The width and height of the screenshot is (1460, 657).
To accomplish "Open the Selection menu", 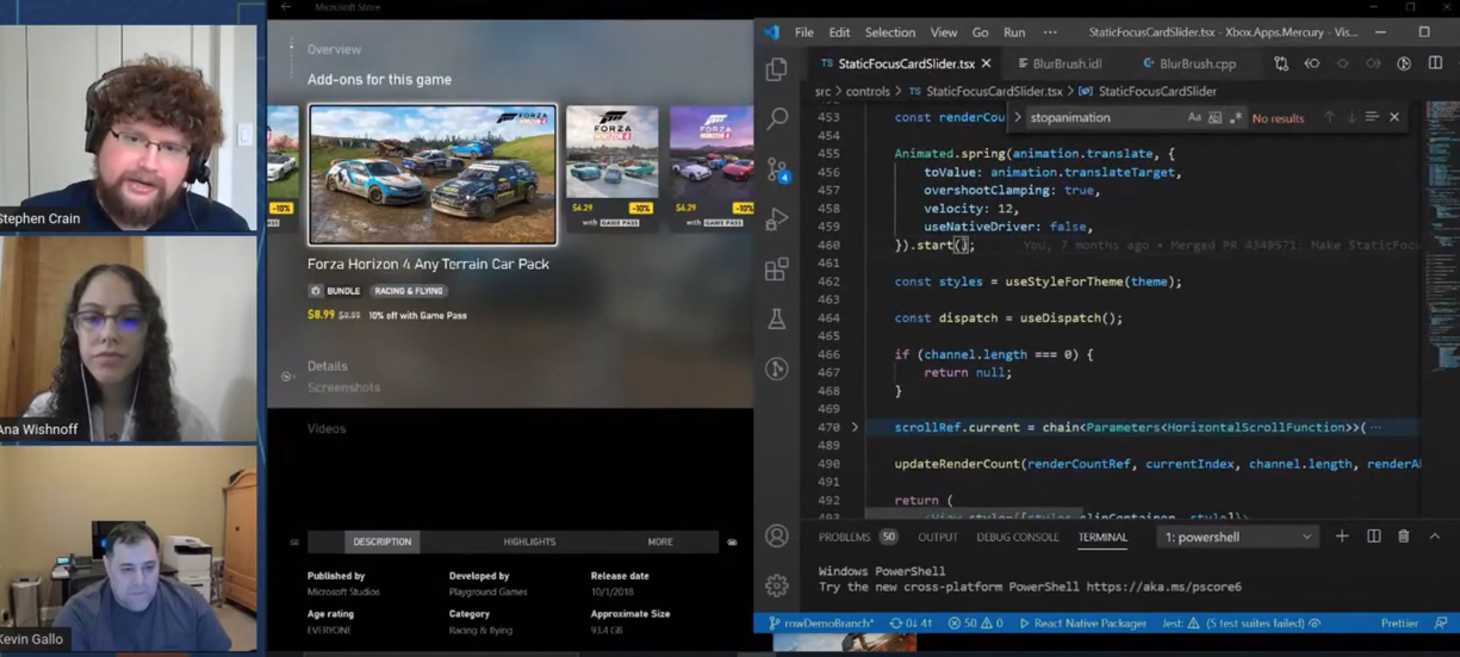I will click(890, 32).
